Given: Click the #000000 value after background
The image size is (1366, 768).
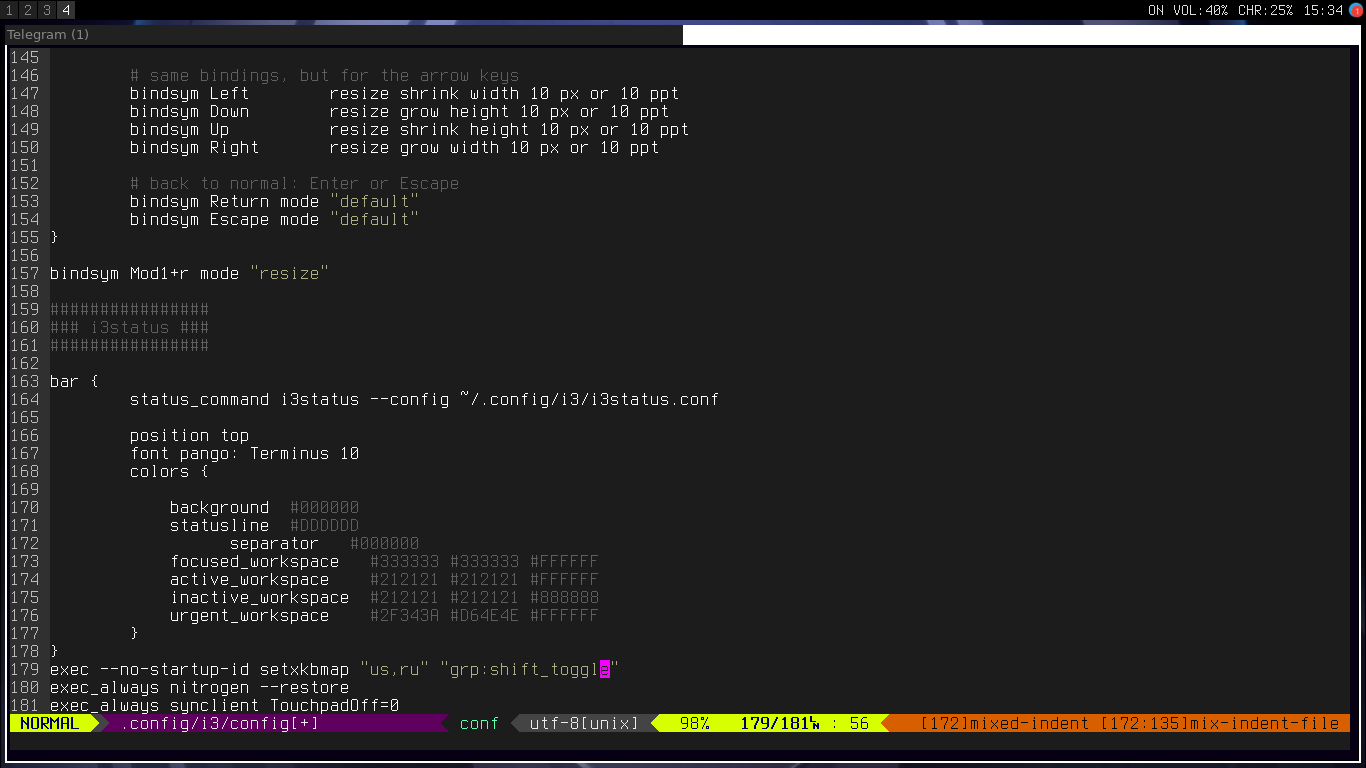Looking at the screenshot, I should 324,507.
